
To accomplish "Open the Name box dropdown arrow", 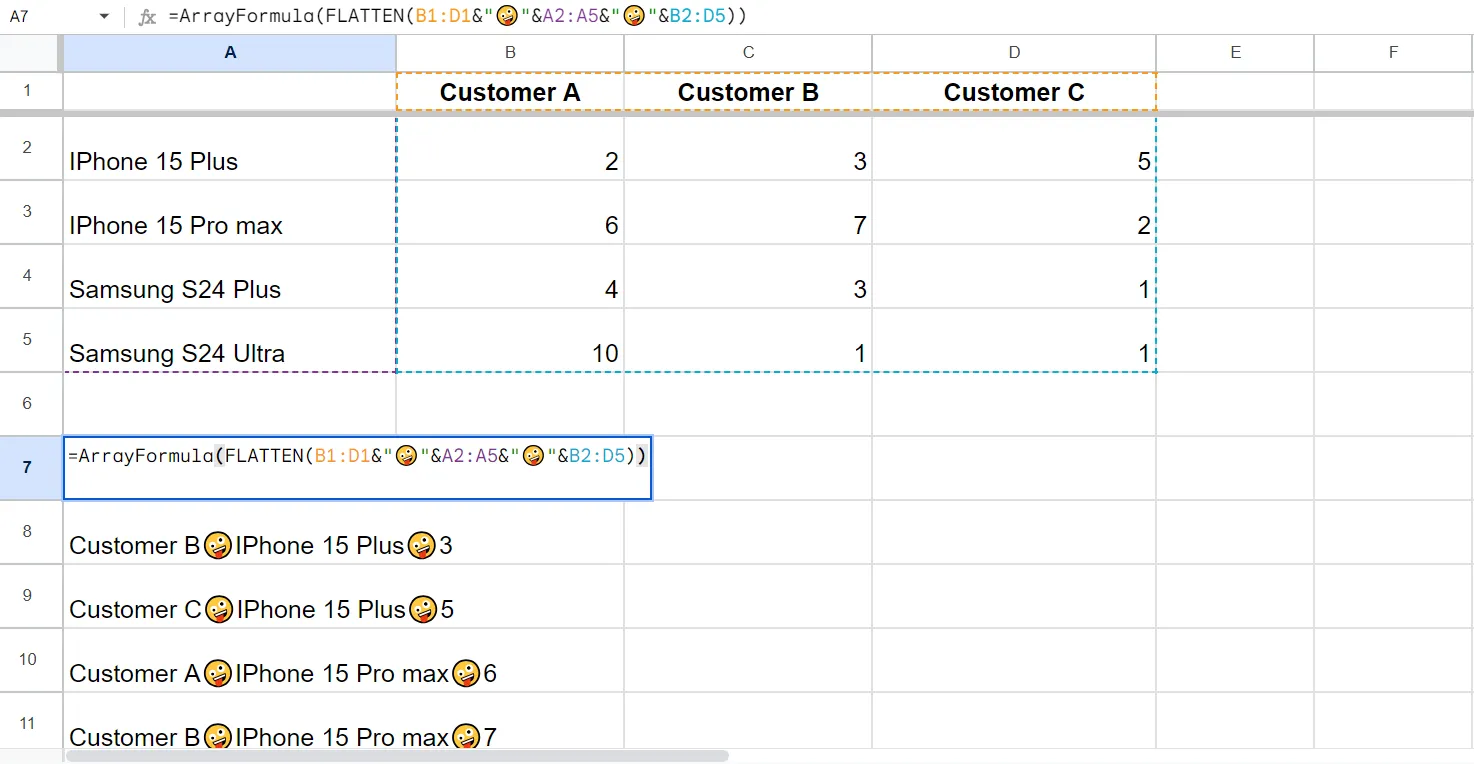I will click(104, 17).
